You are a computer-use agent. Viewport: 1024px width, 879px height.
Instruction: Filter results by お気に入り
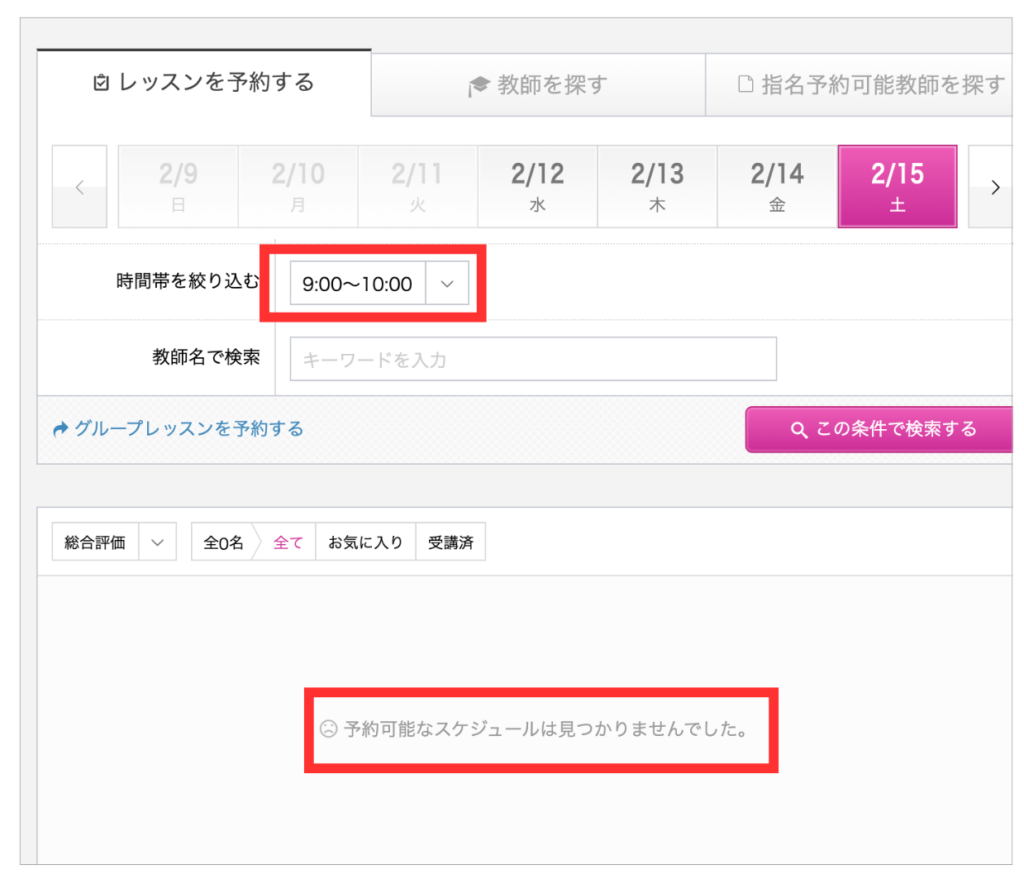click(366, 542)
